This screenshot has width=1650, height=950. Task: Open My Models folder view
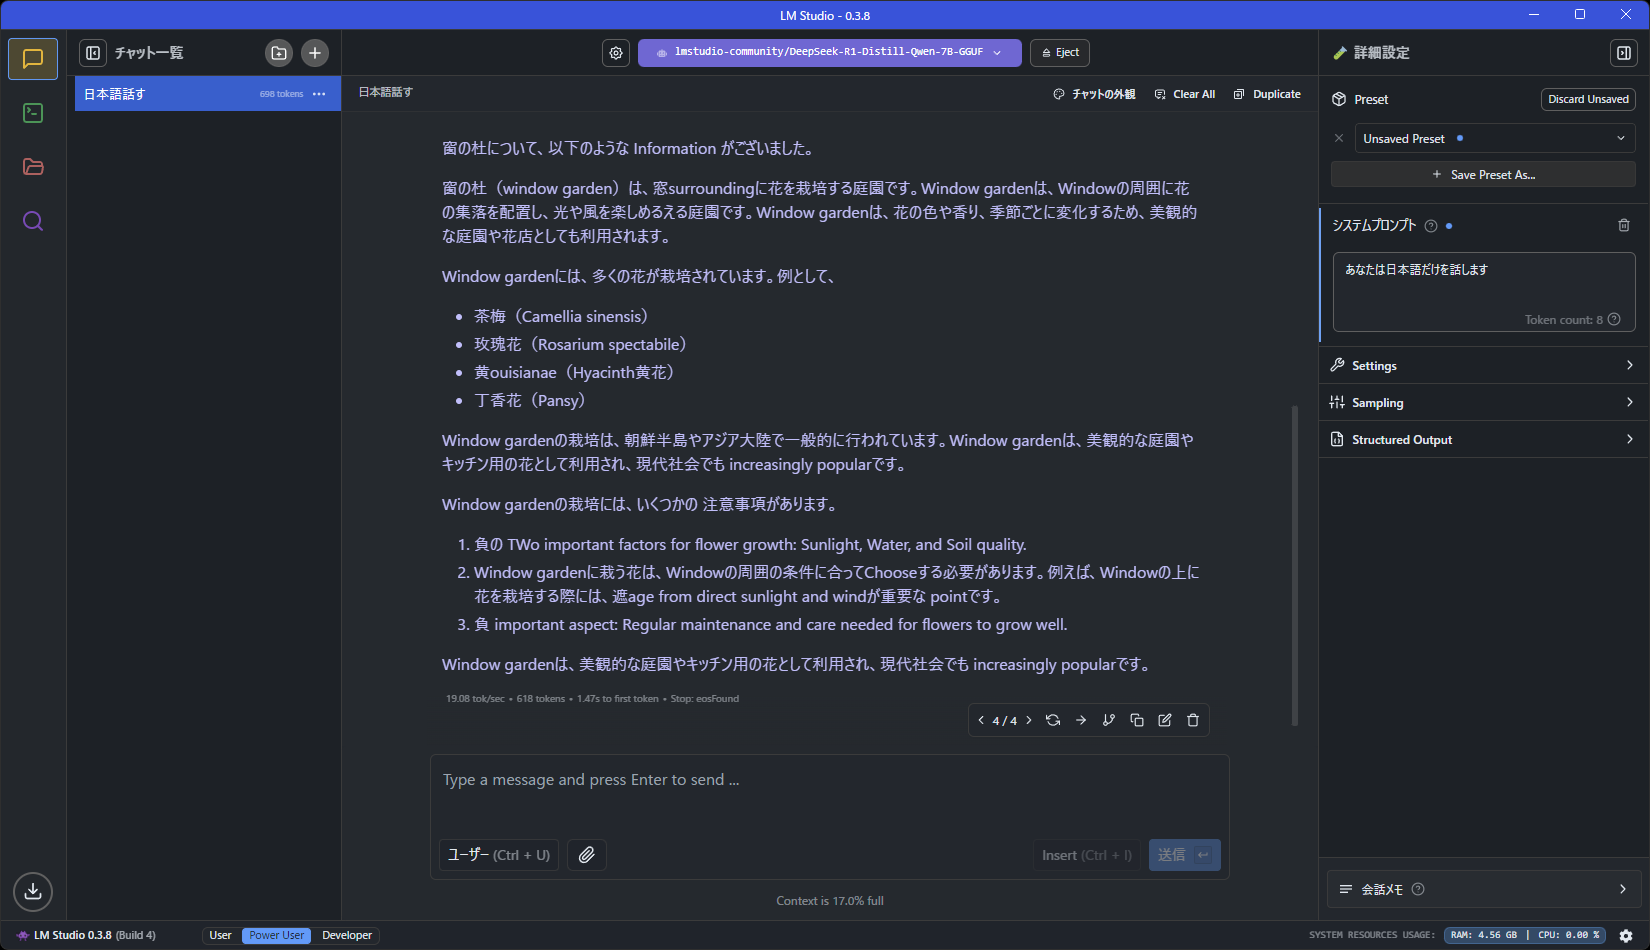(x=32, y=167)
